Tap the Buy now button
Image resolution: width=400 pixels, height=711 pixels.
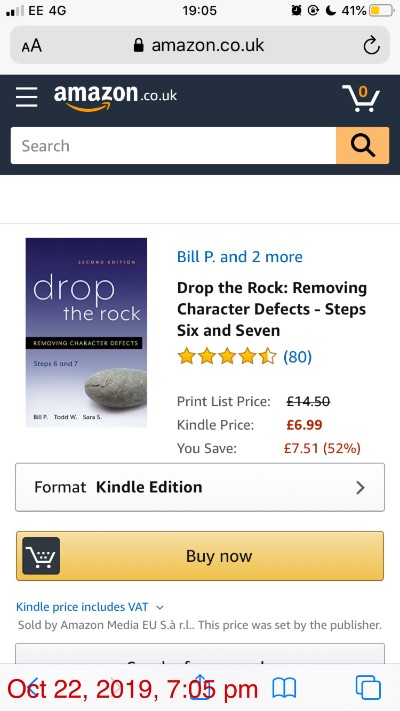[x=200, y=556]
